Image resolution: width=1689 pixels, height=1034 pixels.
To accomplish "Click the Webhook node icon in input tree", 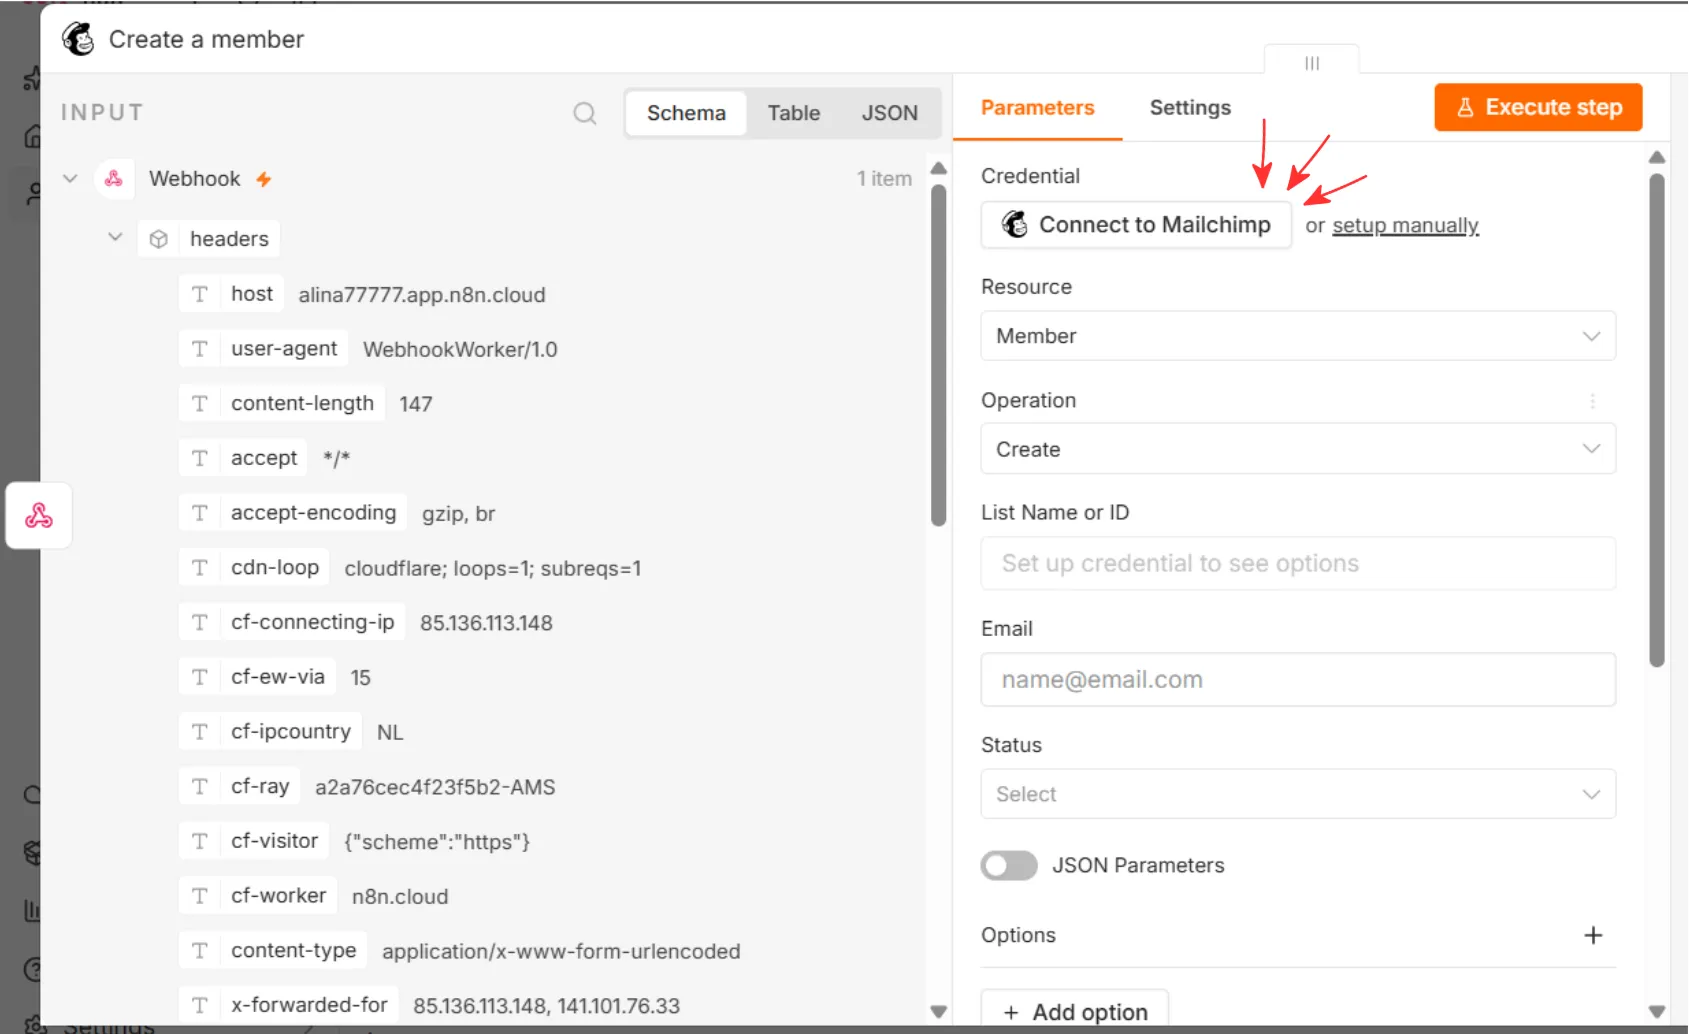I will [114, 178].
